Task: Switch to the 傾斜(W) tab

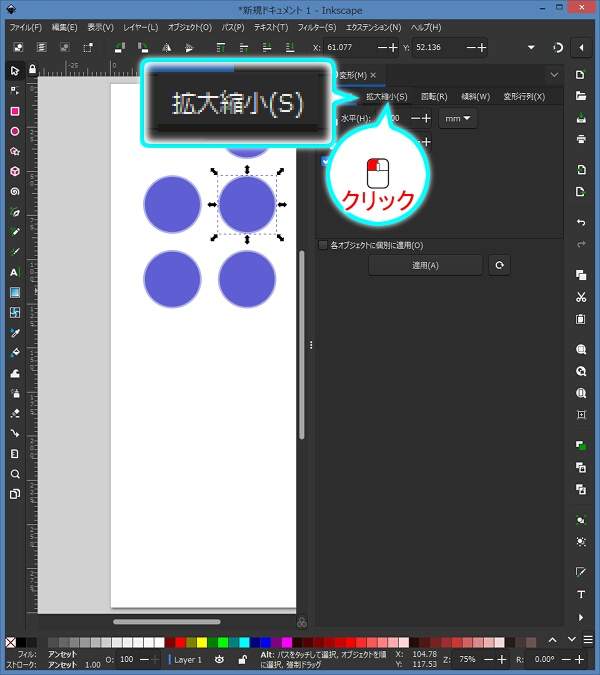Action: (476, 96)
